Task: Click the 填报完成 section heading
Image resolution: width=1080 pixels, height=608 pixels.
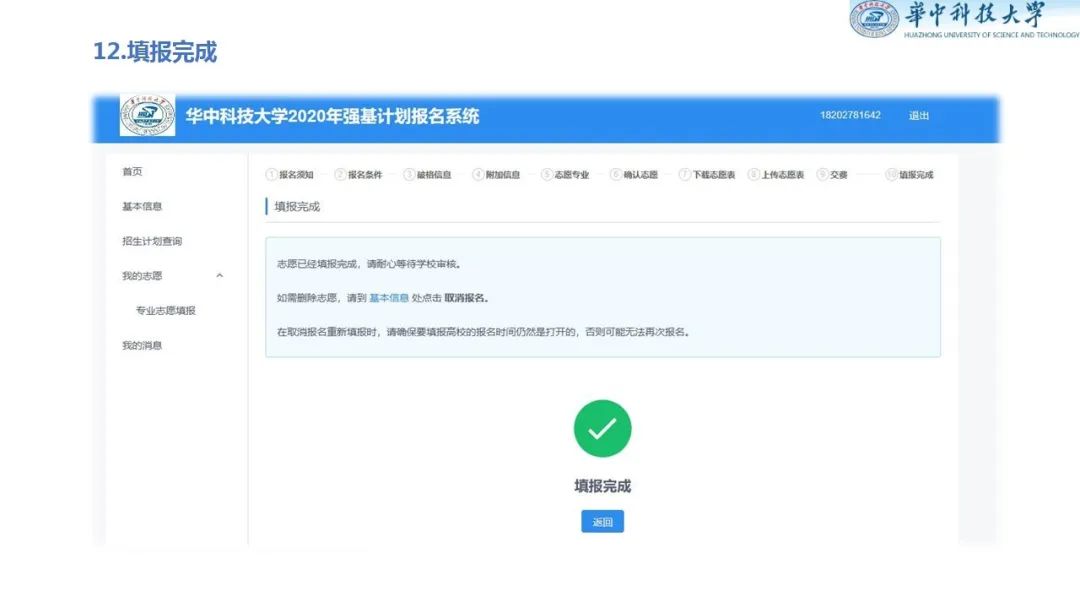Action: coord(297,207)
